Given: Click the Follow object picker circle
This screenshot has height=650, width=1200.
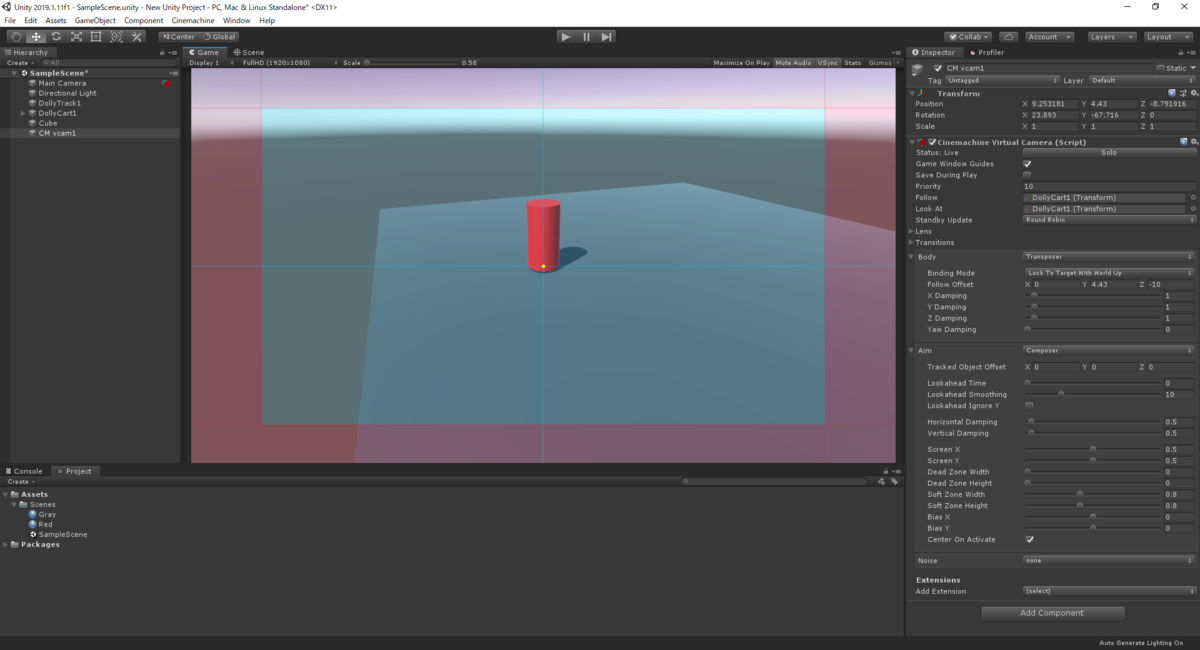Looking at the screenshot, I should [1192, 198].
